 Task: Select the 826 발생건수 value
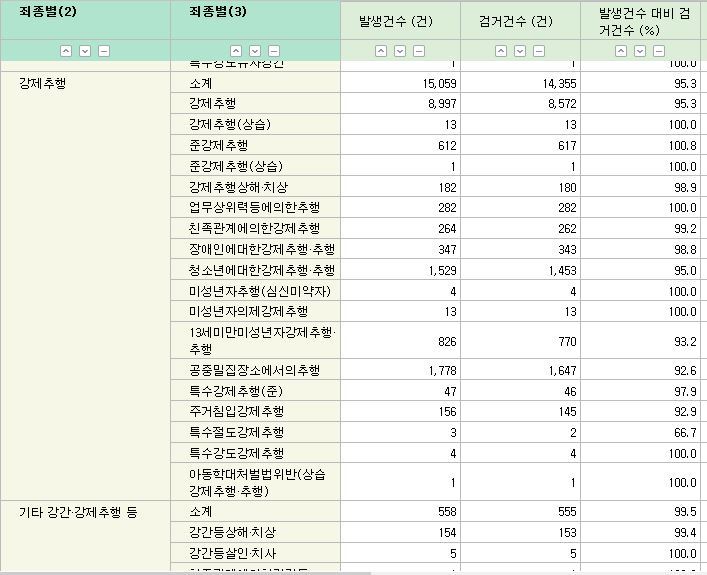447,341
